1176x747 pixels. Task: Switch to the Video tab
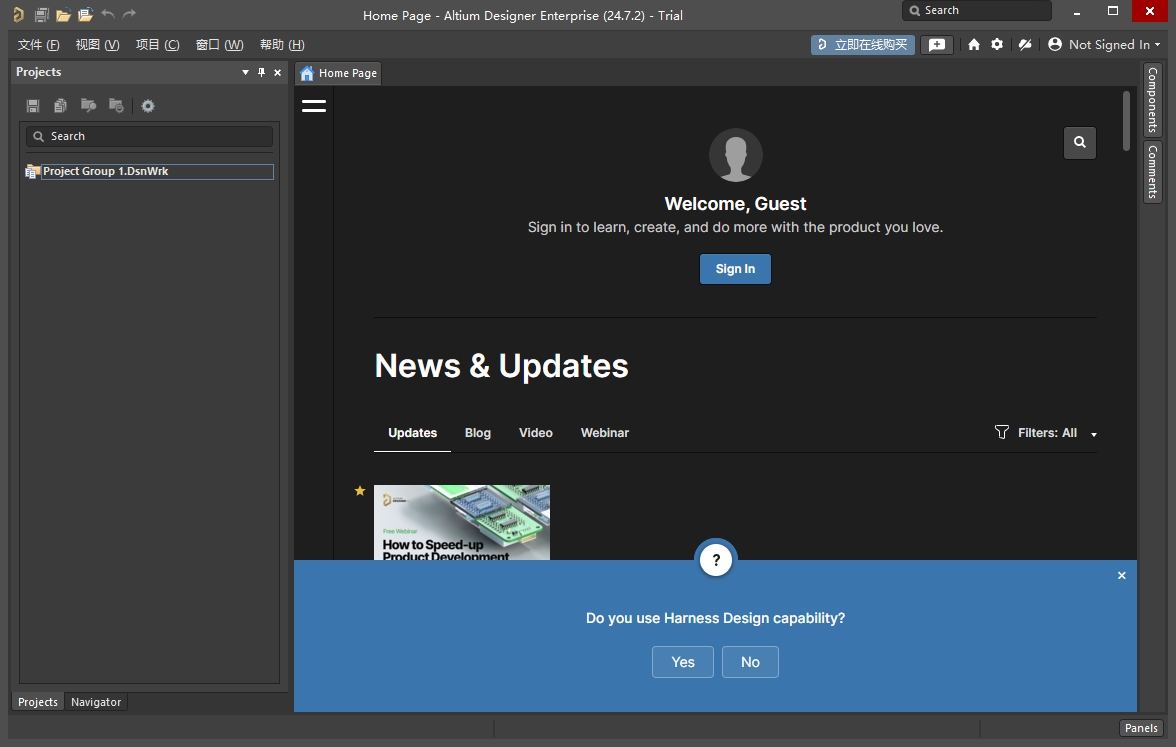pos(536,433)
